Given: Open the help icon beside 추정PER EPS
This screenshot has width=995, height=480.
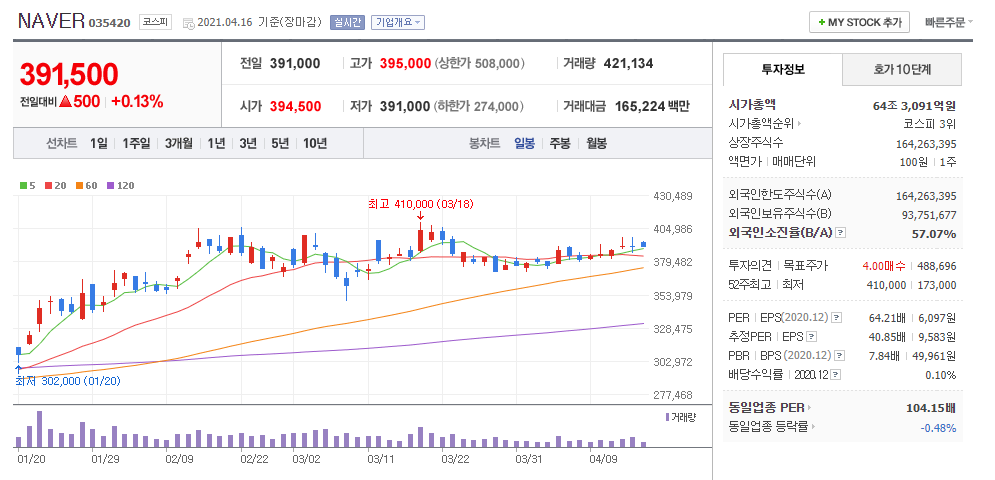Looking at the screenshot, I should coord(812,337).
